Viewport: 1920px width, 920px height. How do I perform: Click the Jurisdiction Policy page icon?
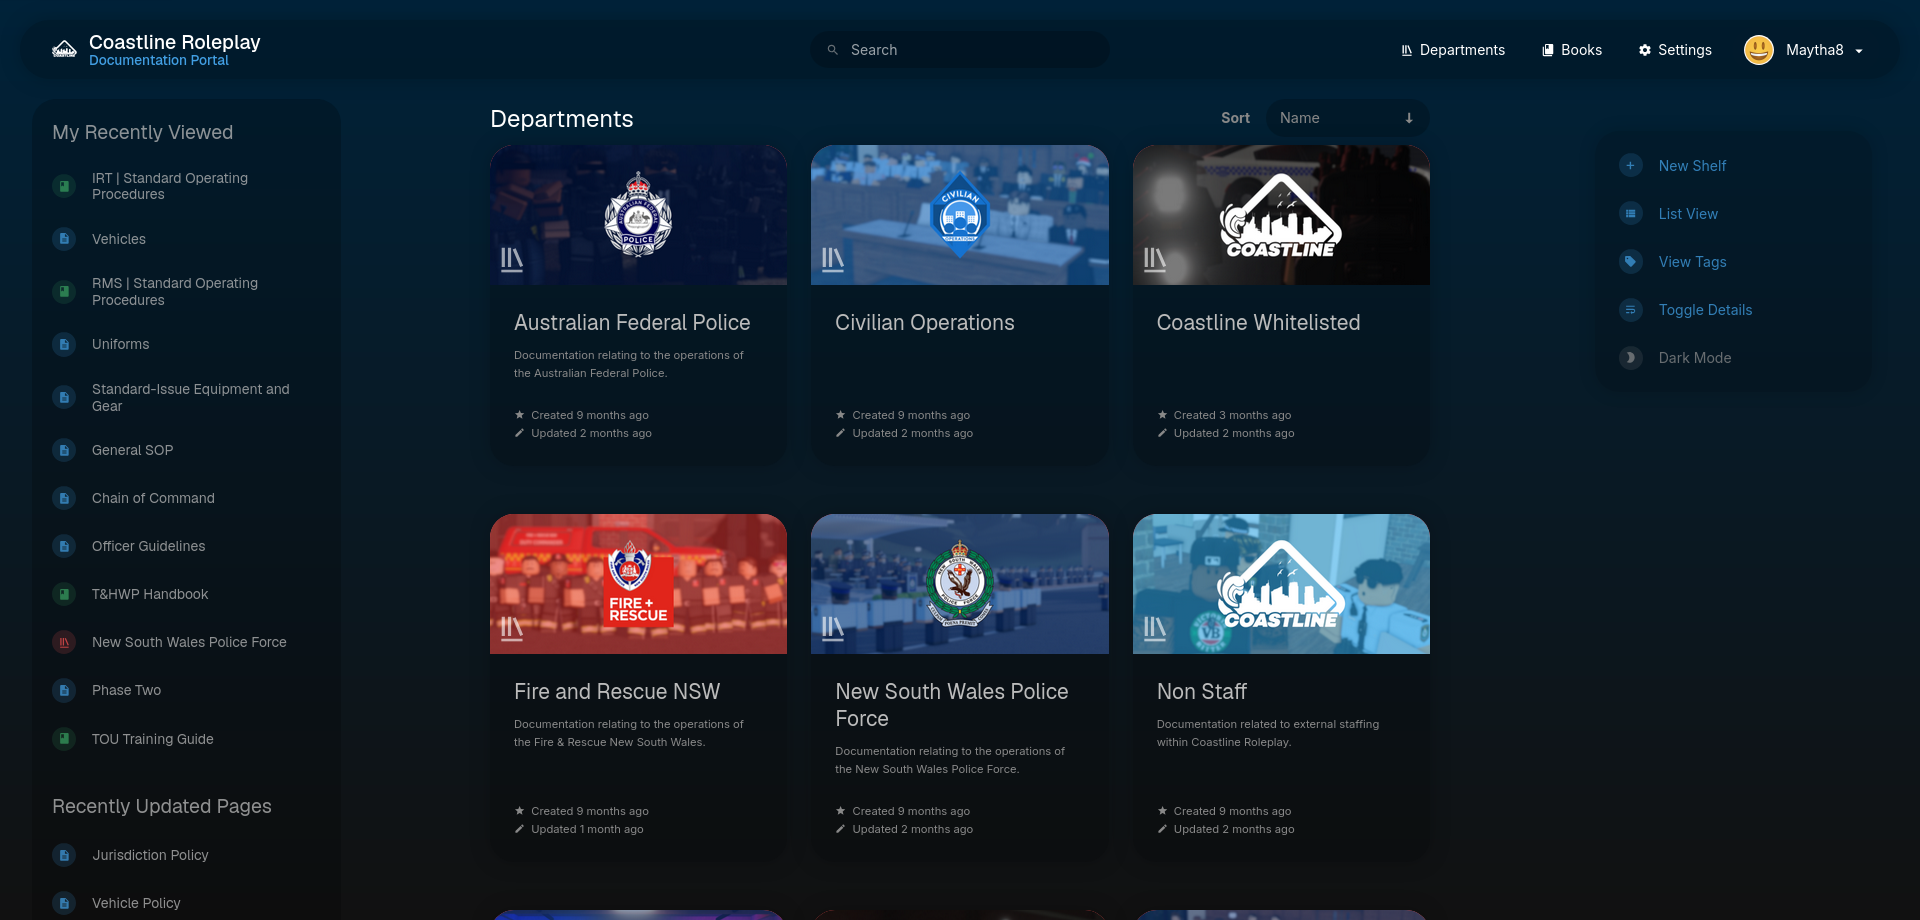[x=64, y=855]
